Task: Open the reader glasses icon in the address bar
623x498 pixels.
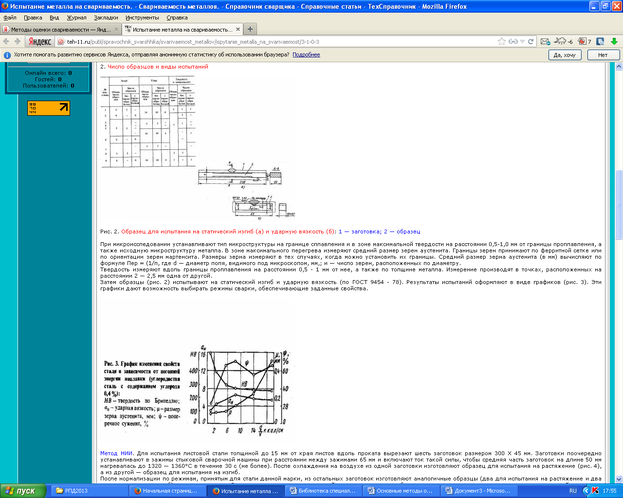Action: 513,41
